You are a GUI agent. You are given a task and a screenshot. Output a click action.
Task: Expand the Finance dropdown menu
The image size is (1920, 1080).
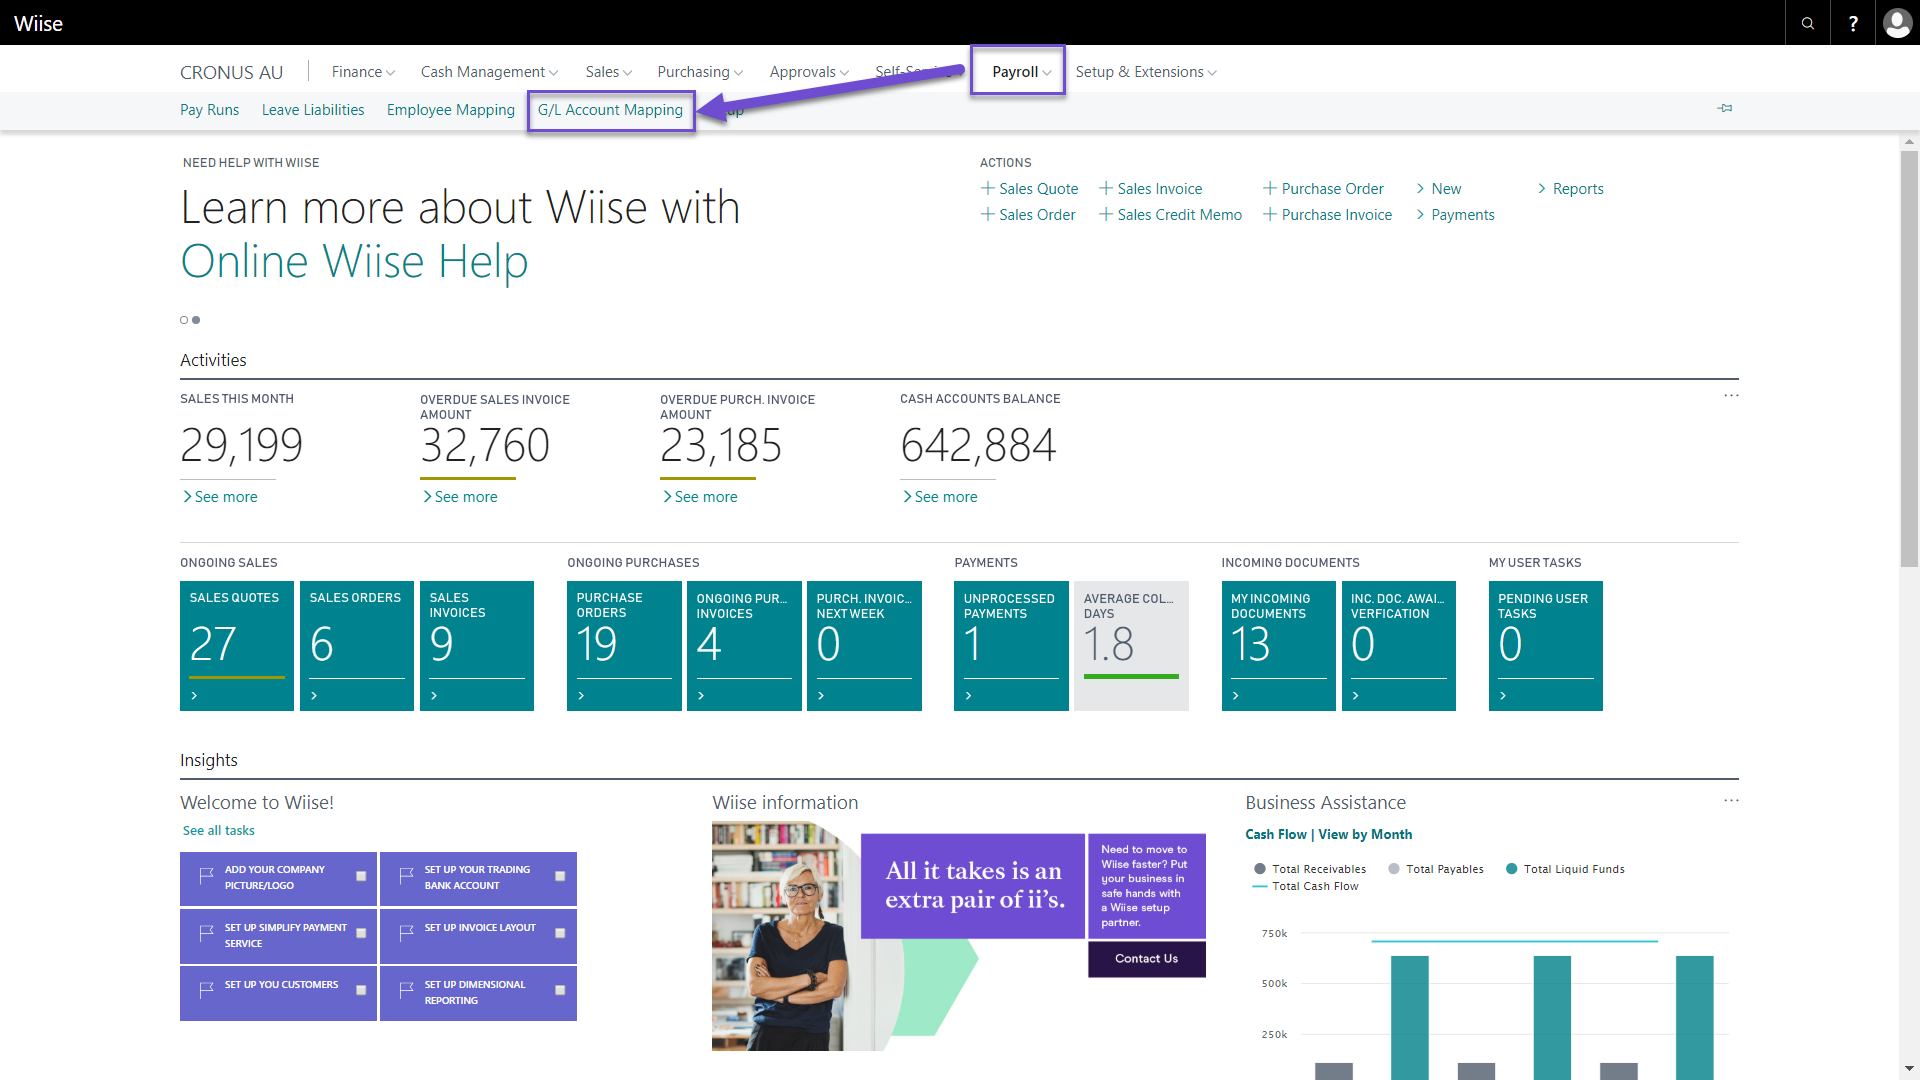click(x=360, y=71)
